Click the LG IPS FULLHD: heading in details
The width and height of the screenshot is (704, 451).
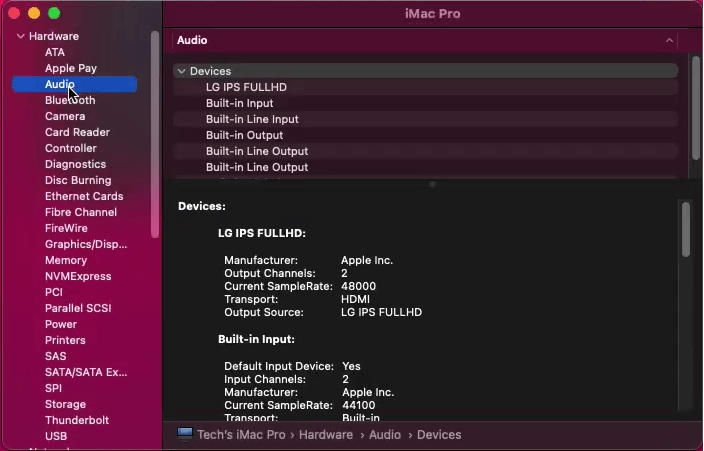(262, 234)
